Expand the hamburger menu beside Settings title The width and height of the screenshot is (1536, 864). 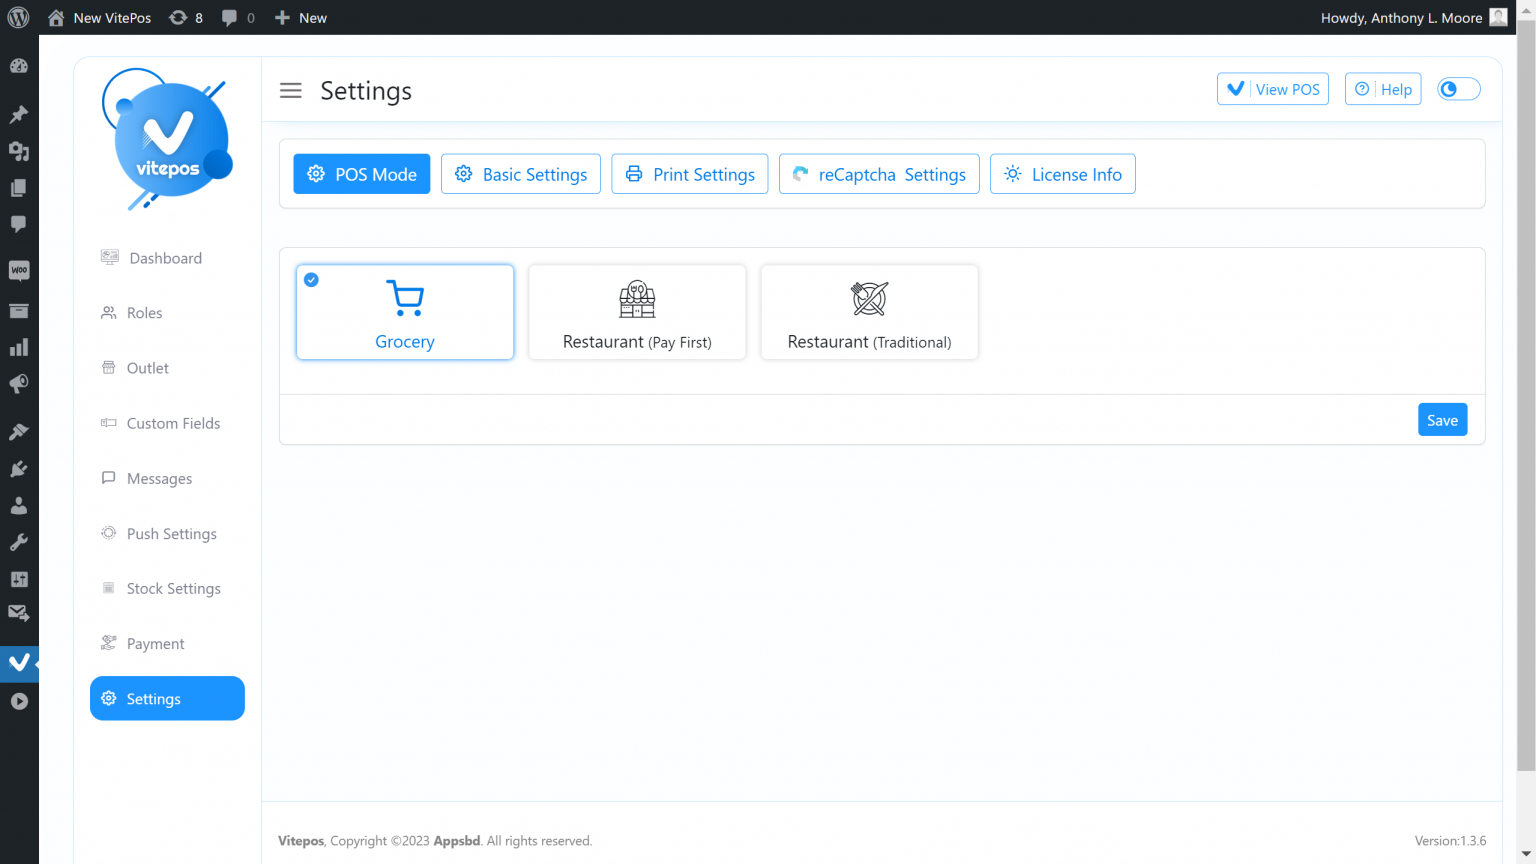pyautogui.click(x=291, y=90)
